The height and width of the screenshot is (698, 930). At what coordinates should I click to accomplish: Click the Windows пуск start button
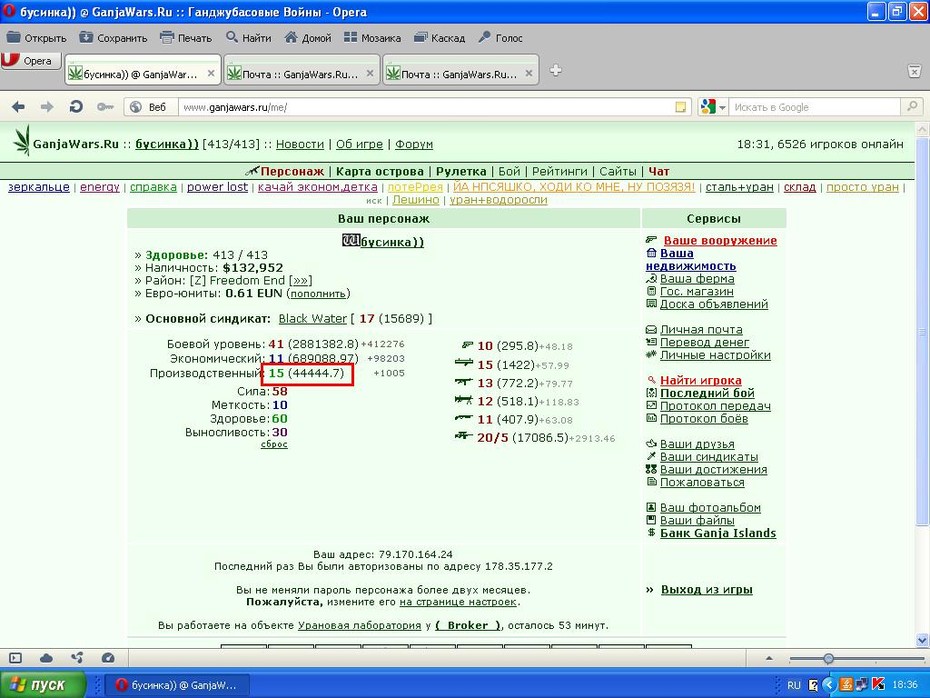(43, 685)
